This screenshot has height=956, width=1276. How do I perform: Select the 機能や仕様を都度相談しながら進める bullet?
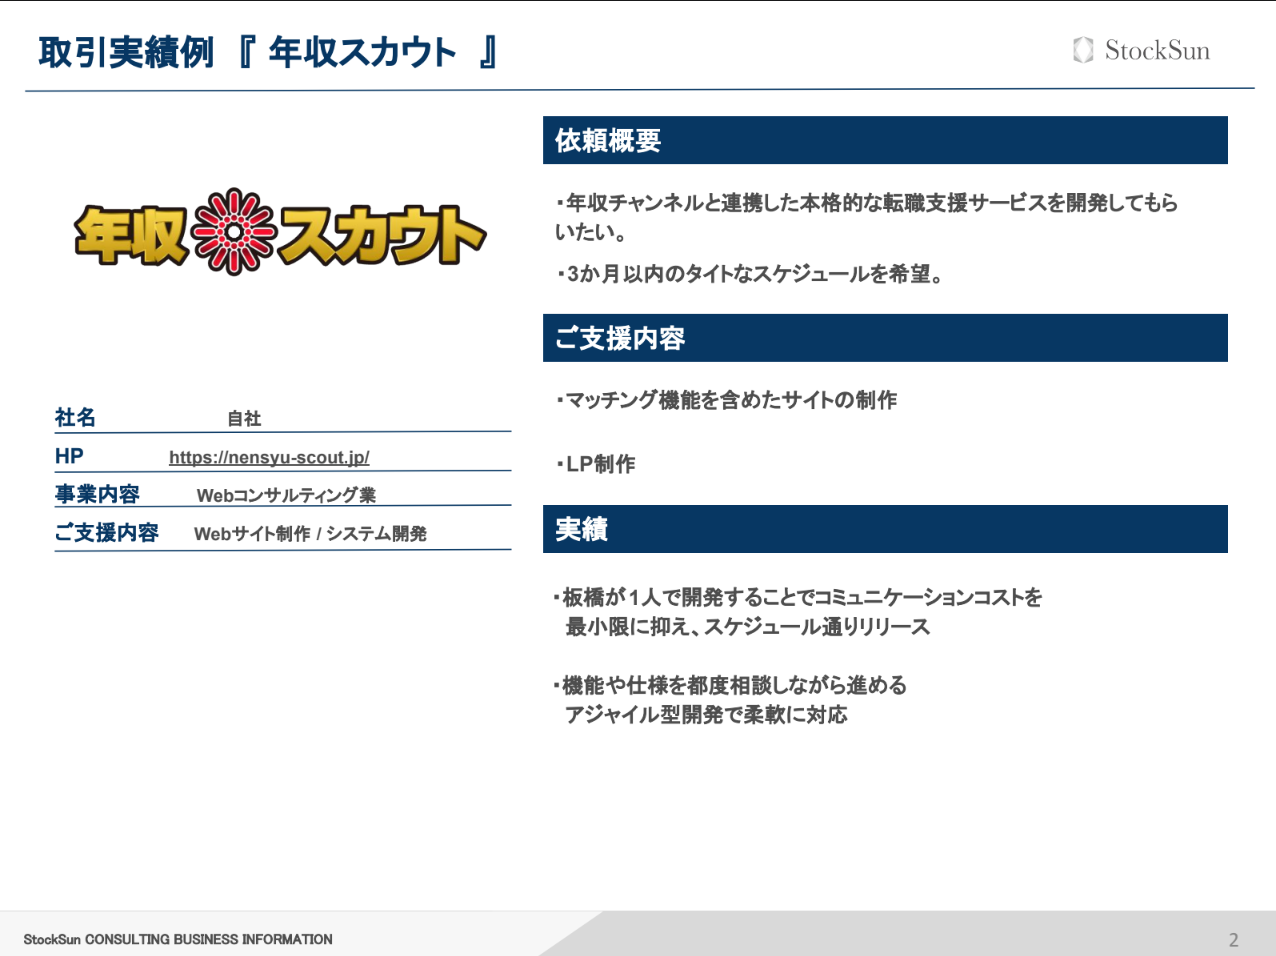pos(730,685)
